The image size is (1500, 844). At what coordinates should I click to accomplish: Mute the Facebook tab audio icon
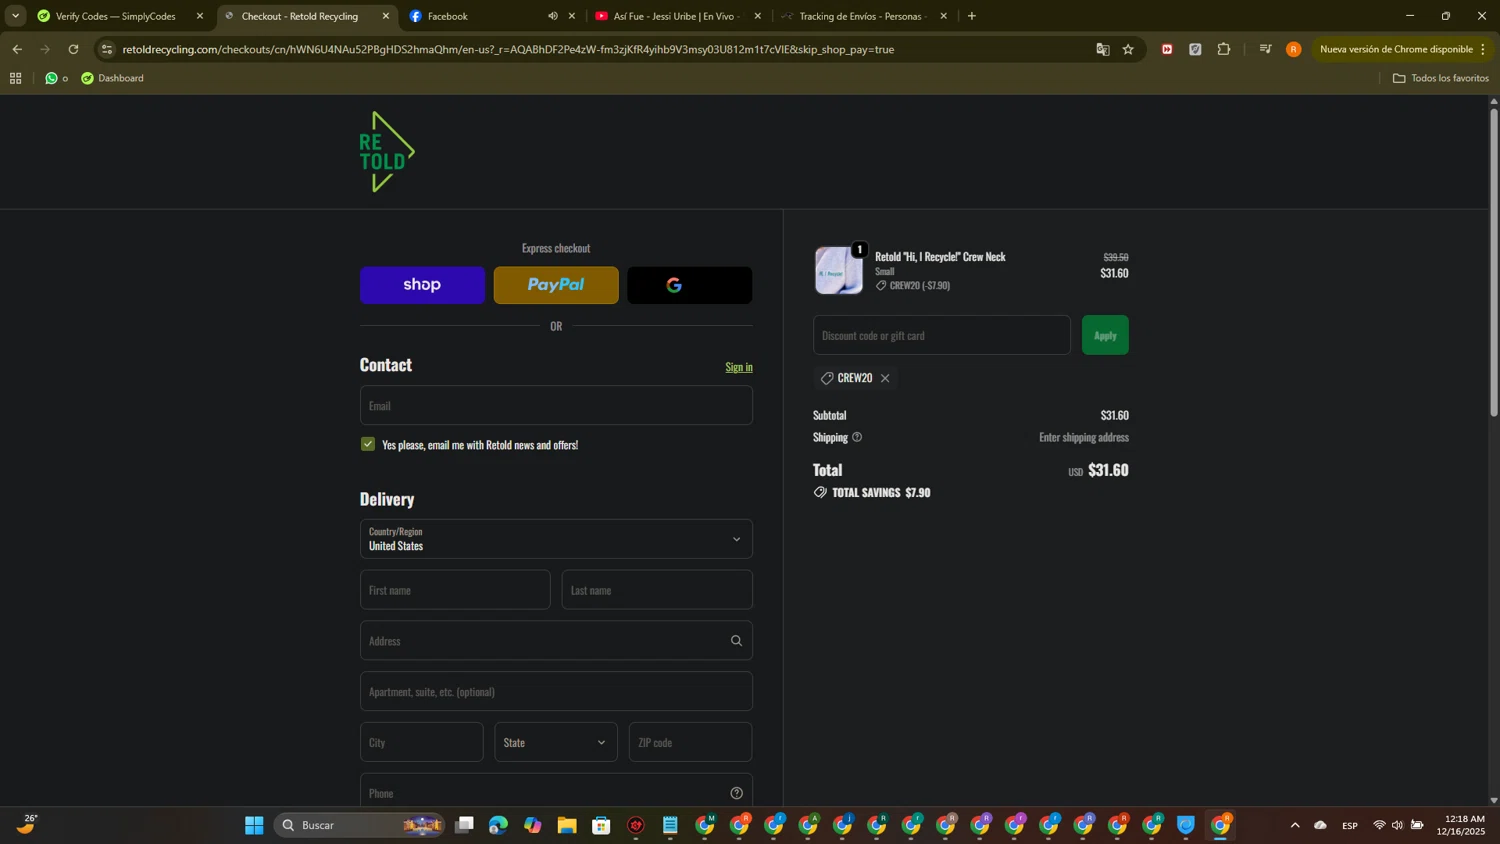point(552,16)
